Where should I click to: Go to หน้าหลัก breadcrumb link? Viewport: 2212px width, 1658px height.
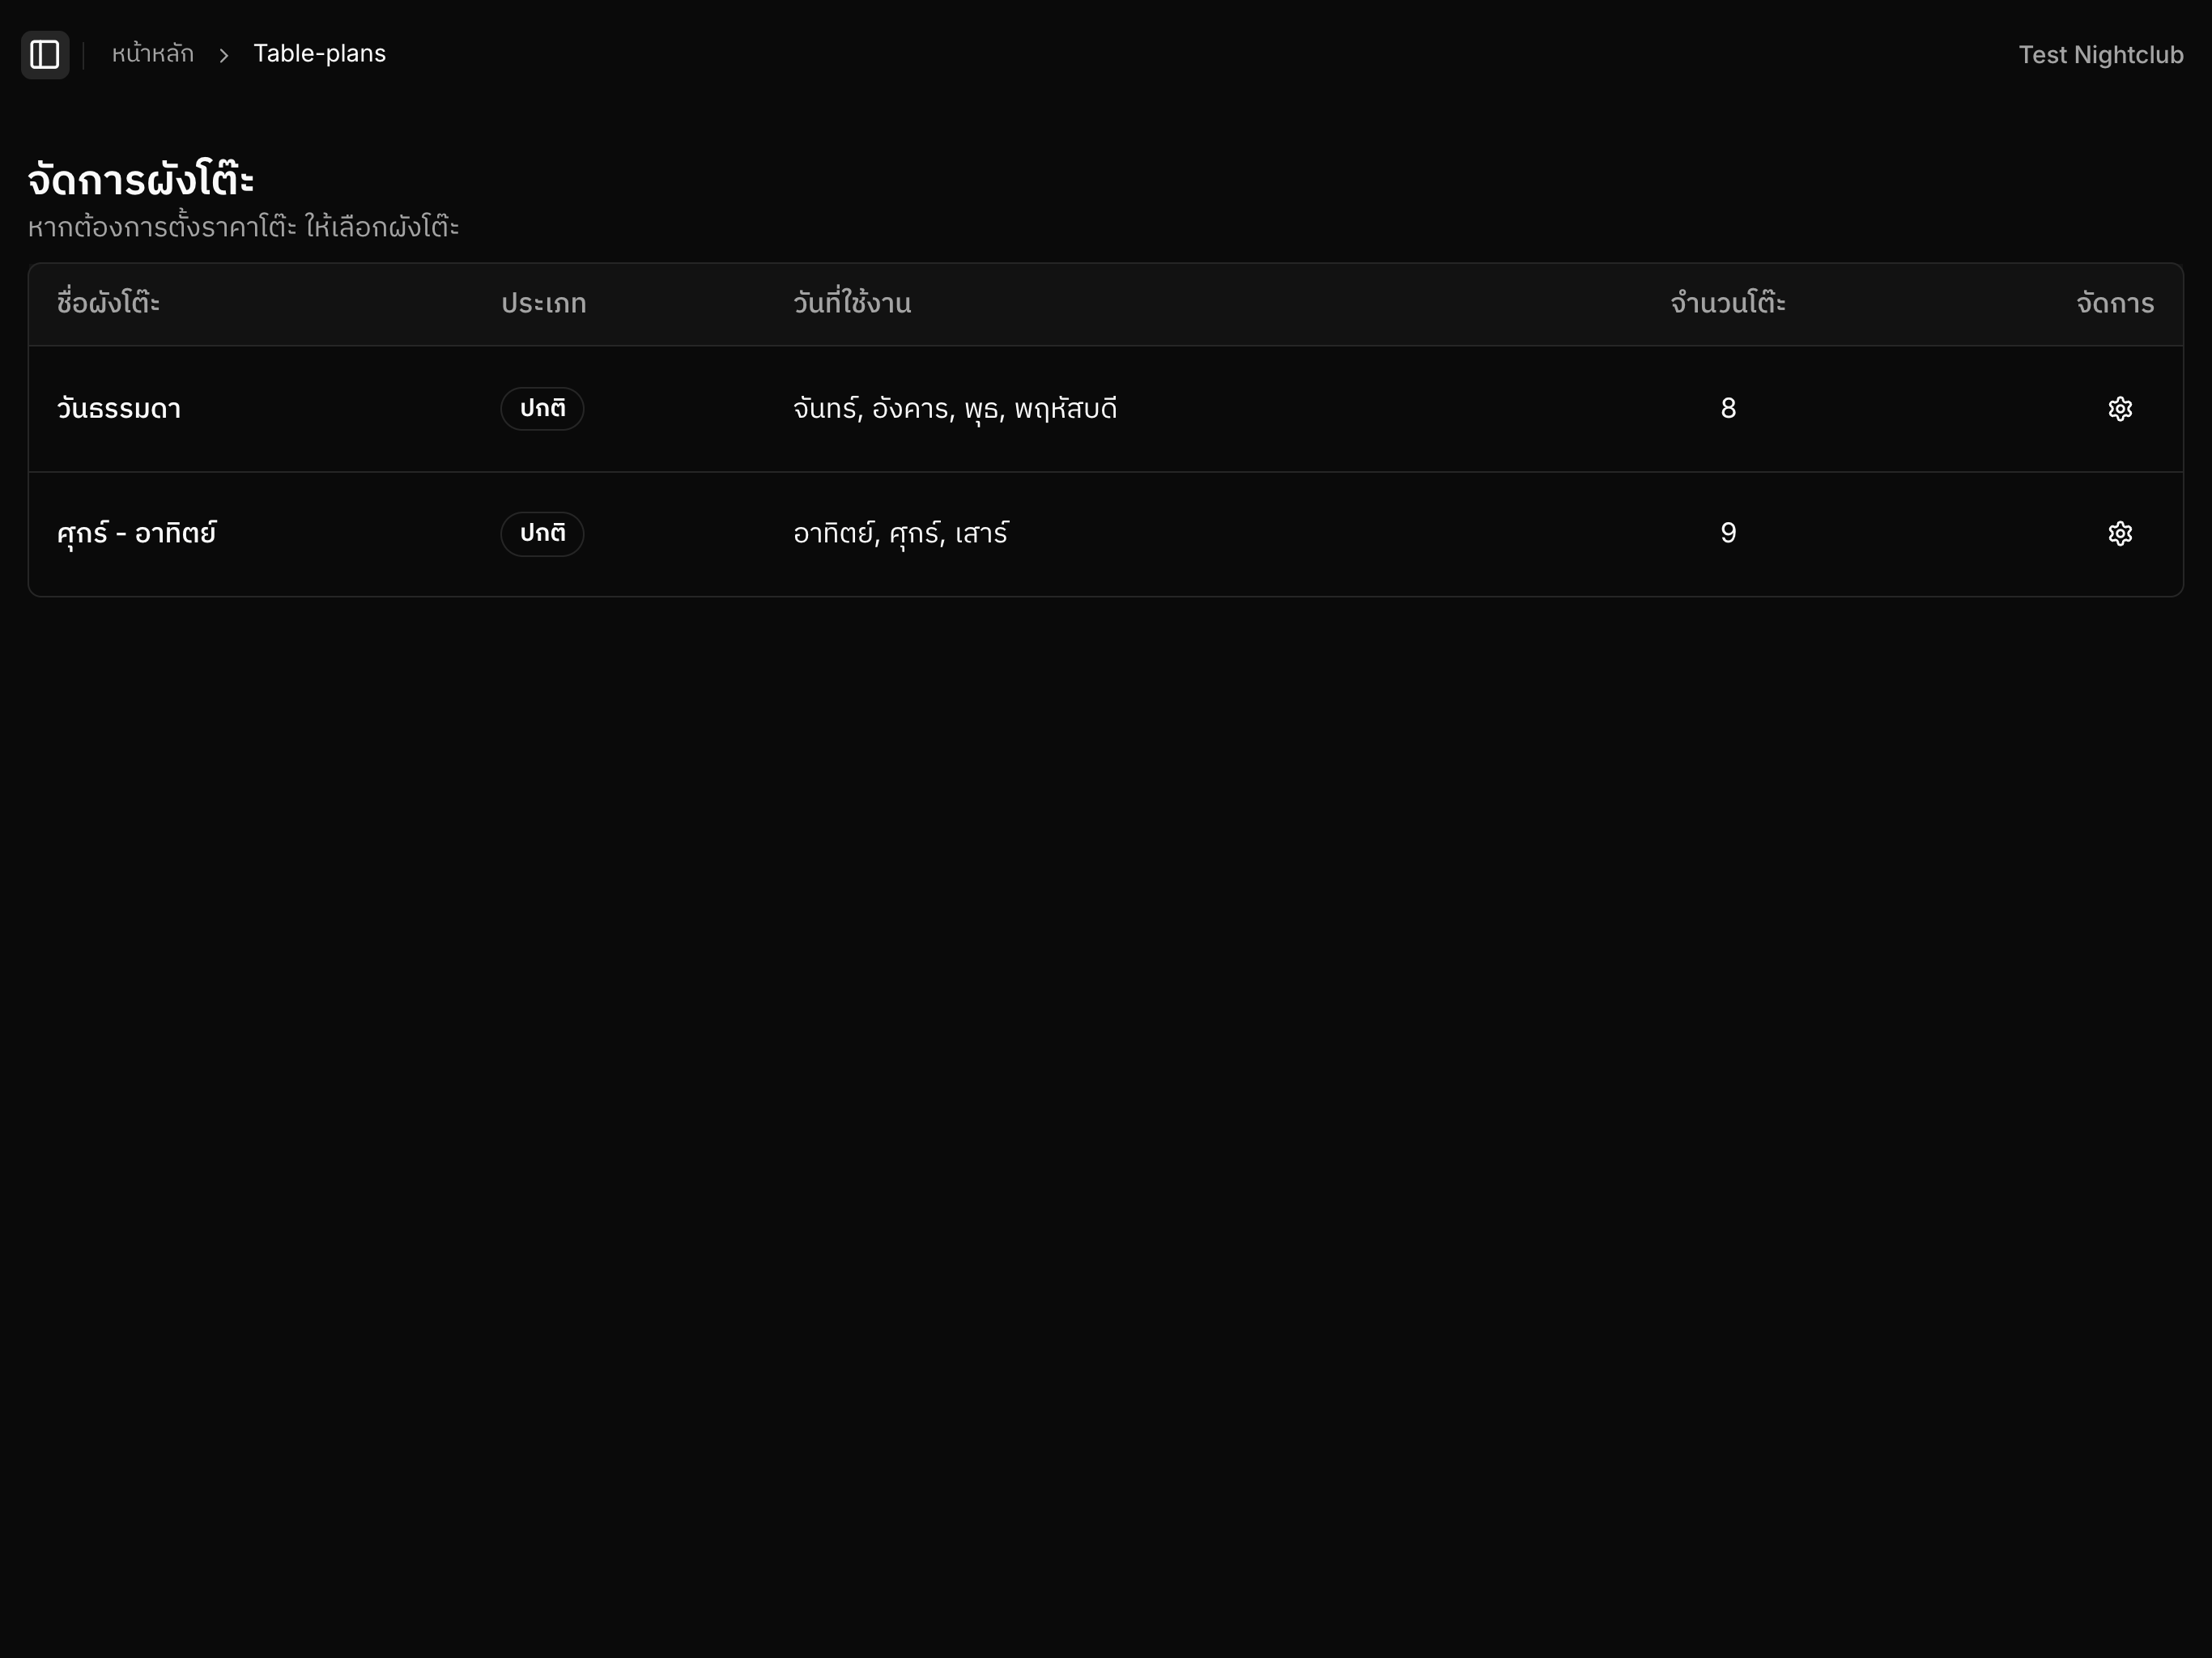pos(153,54)
